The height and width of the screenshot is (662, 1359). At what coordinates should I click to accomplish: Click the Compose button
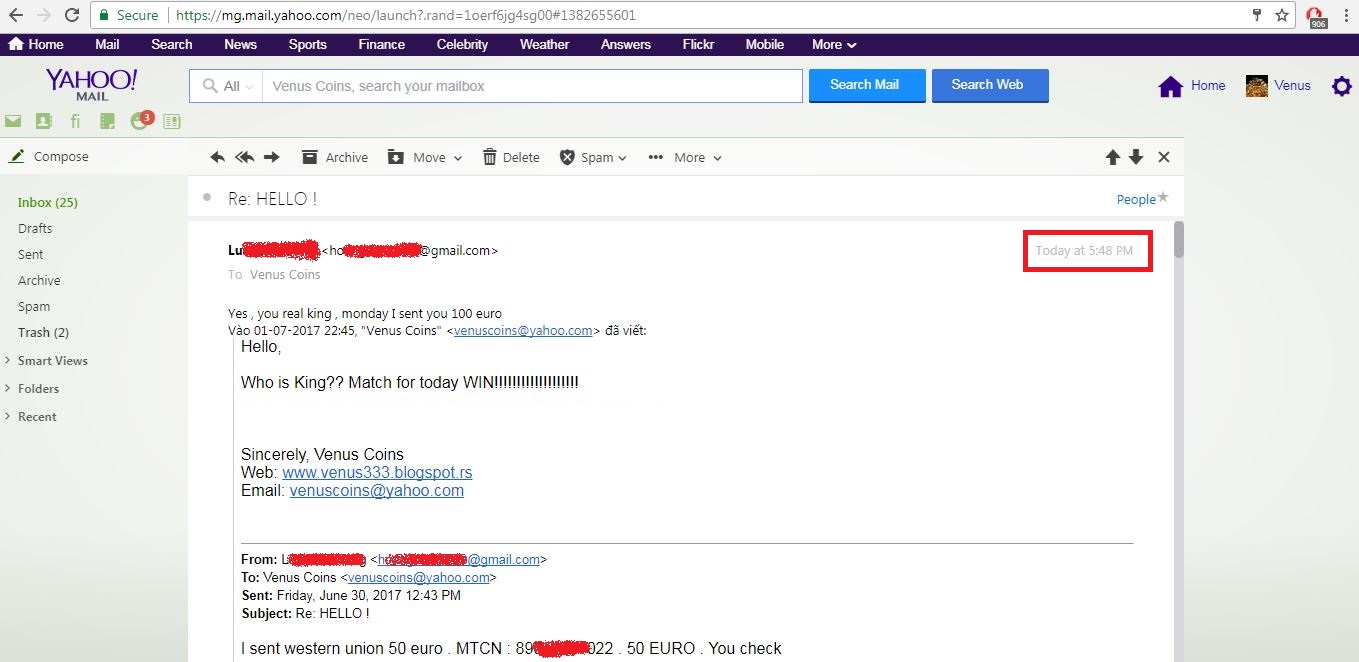pyautogui.click(x=49, y=156)
